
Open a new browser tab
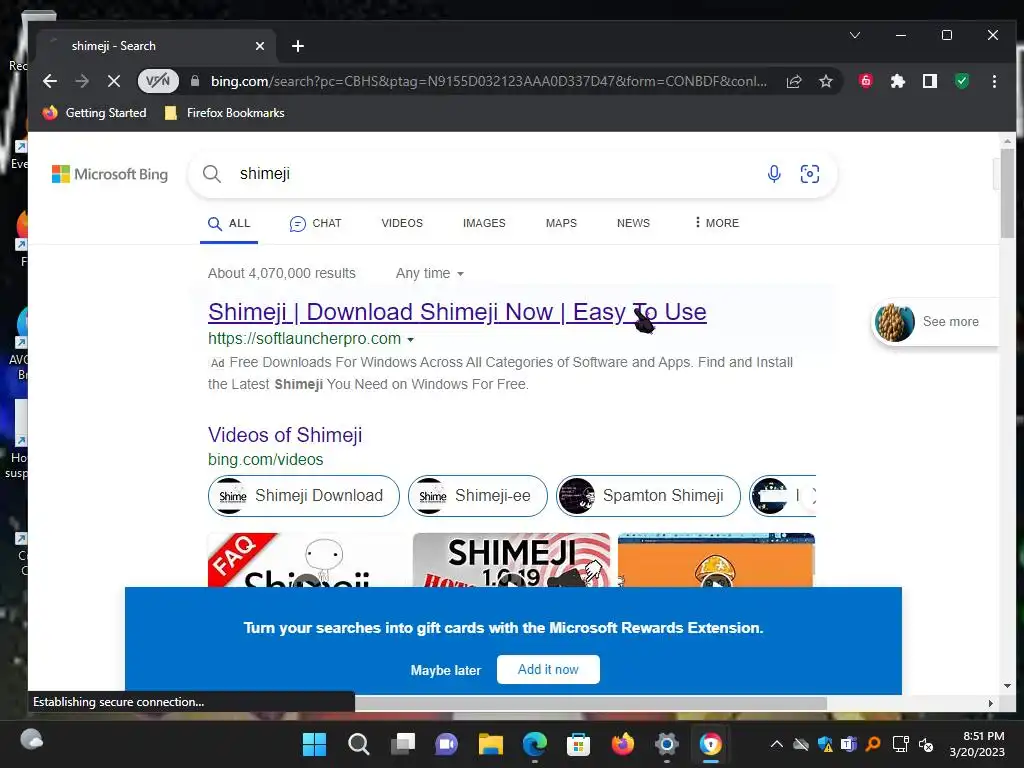[298, 46]
